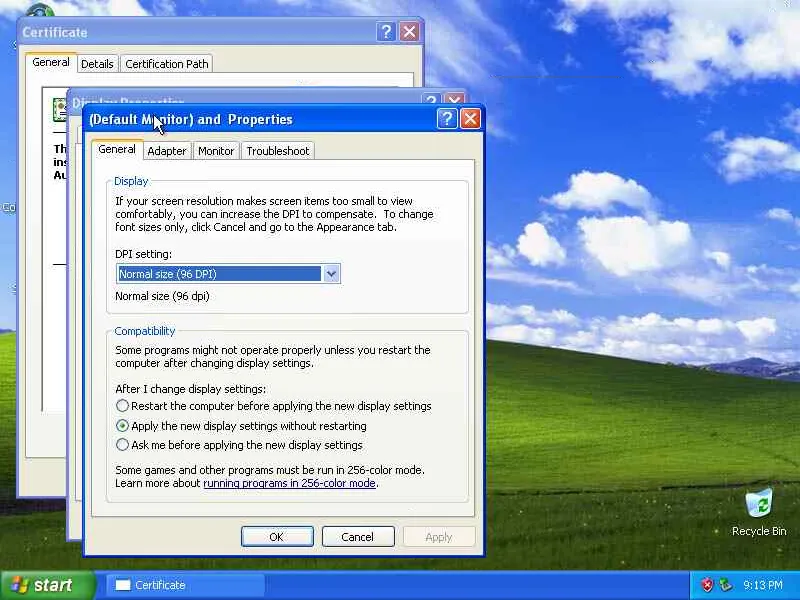Open running programs in 256-color mode link

click(x=289, y=483)
